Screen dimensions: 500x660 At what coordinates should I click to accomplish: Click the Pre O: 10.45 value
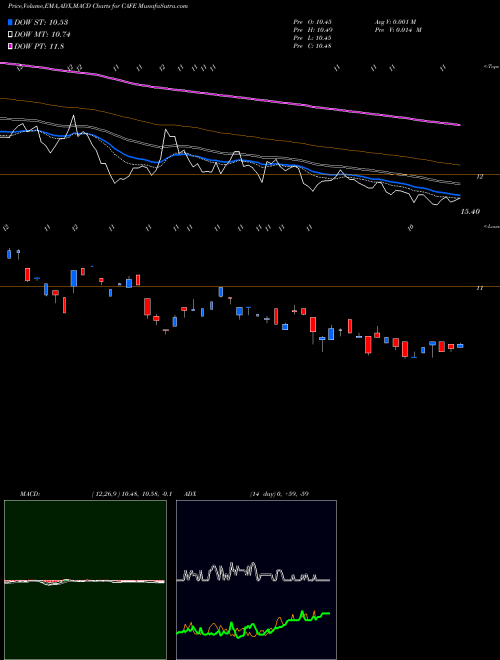[x=313, y=22]
